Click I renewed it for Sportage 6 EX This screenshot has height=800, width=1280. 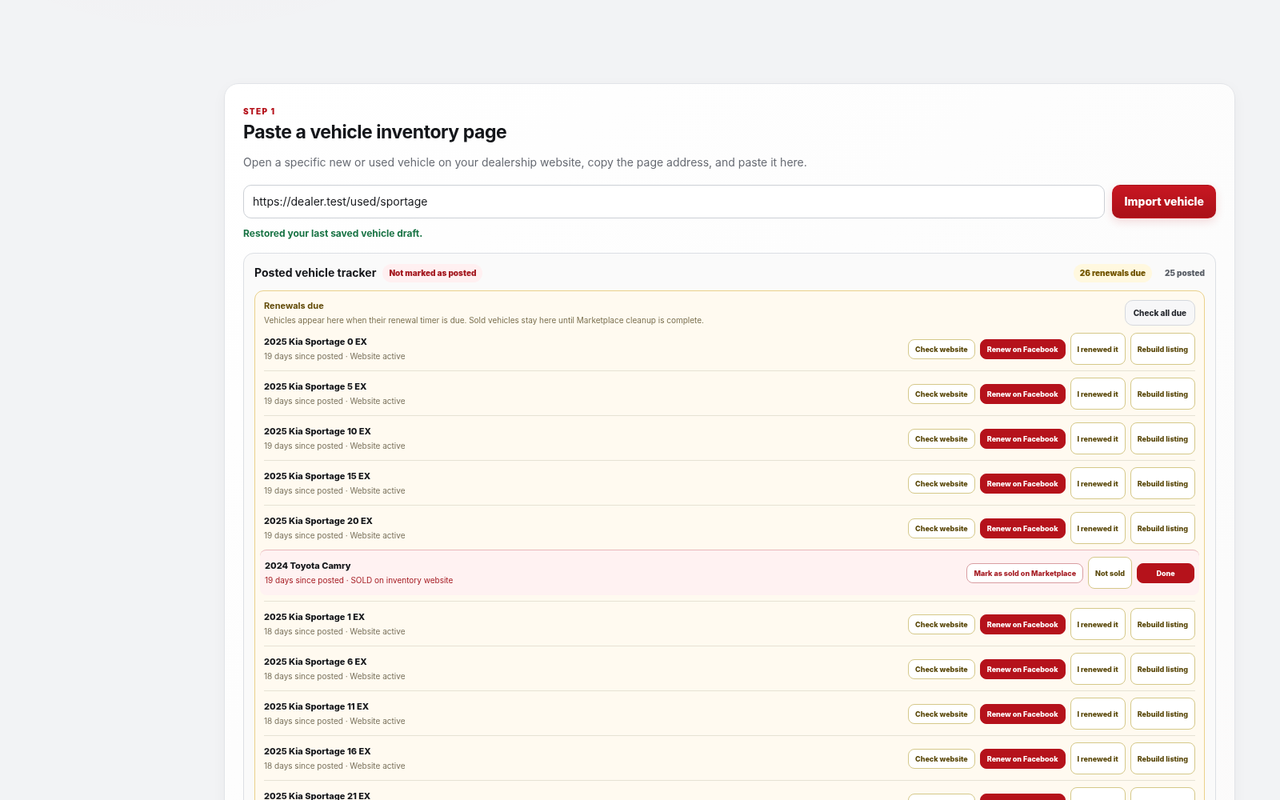[x=1097, y=670]
